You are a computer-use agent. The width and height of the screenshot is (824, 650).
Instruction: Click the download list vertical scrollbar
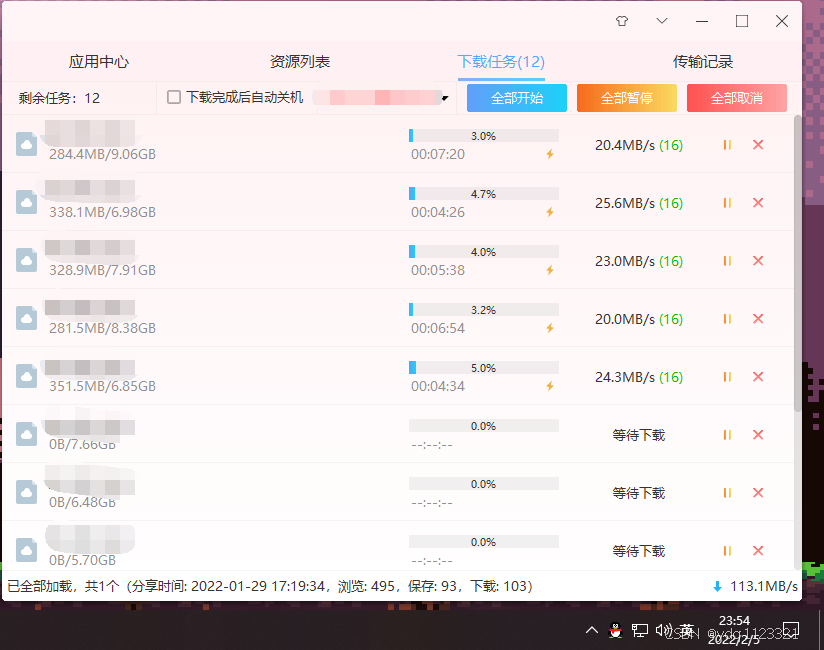[797, 263]
